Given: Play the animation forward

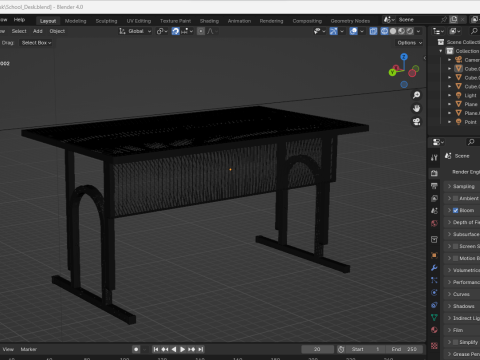Looking at the screenshot, I should click(x=182, y=349).
